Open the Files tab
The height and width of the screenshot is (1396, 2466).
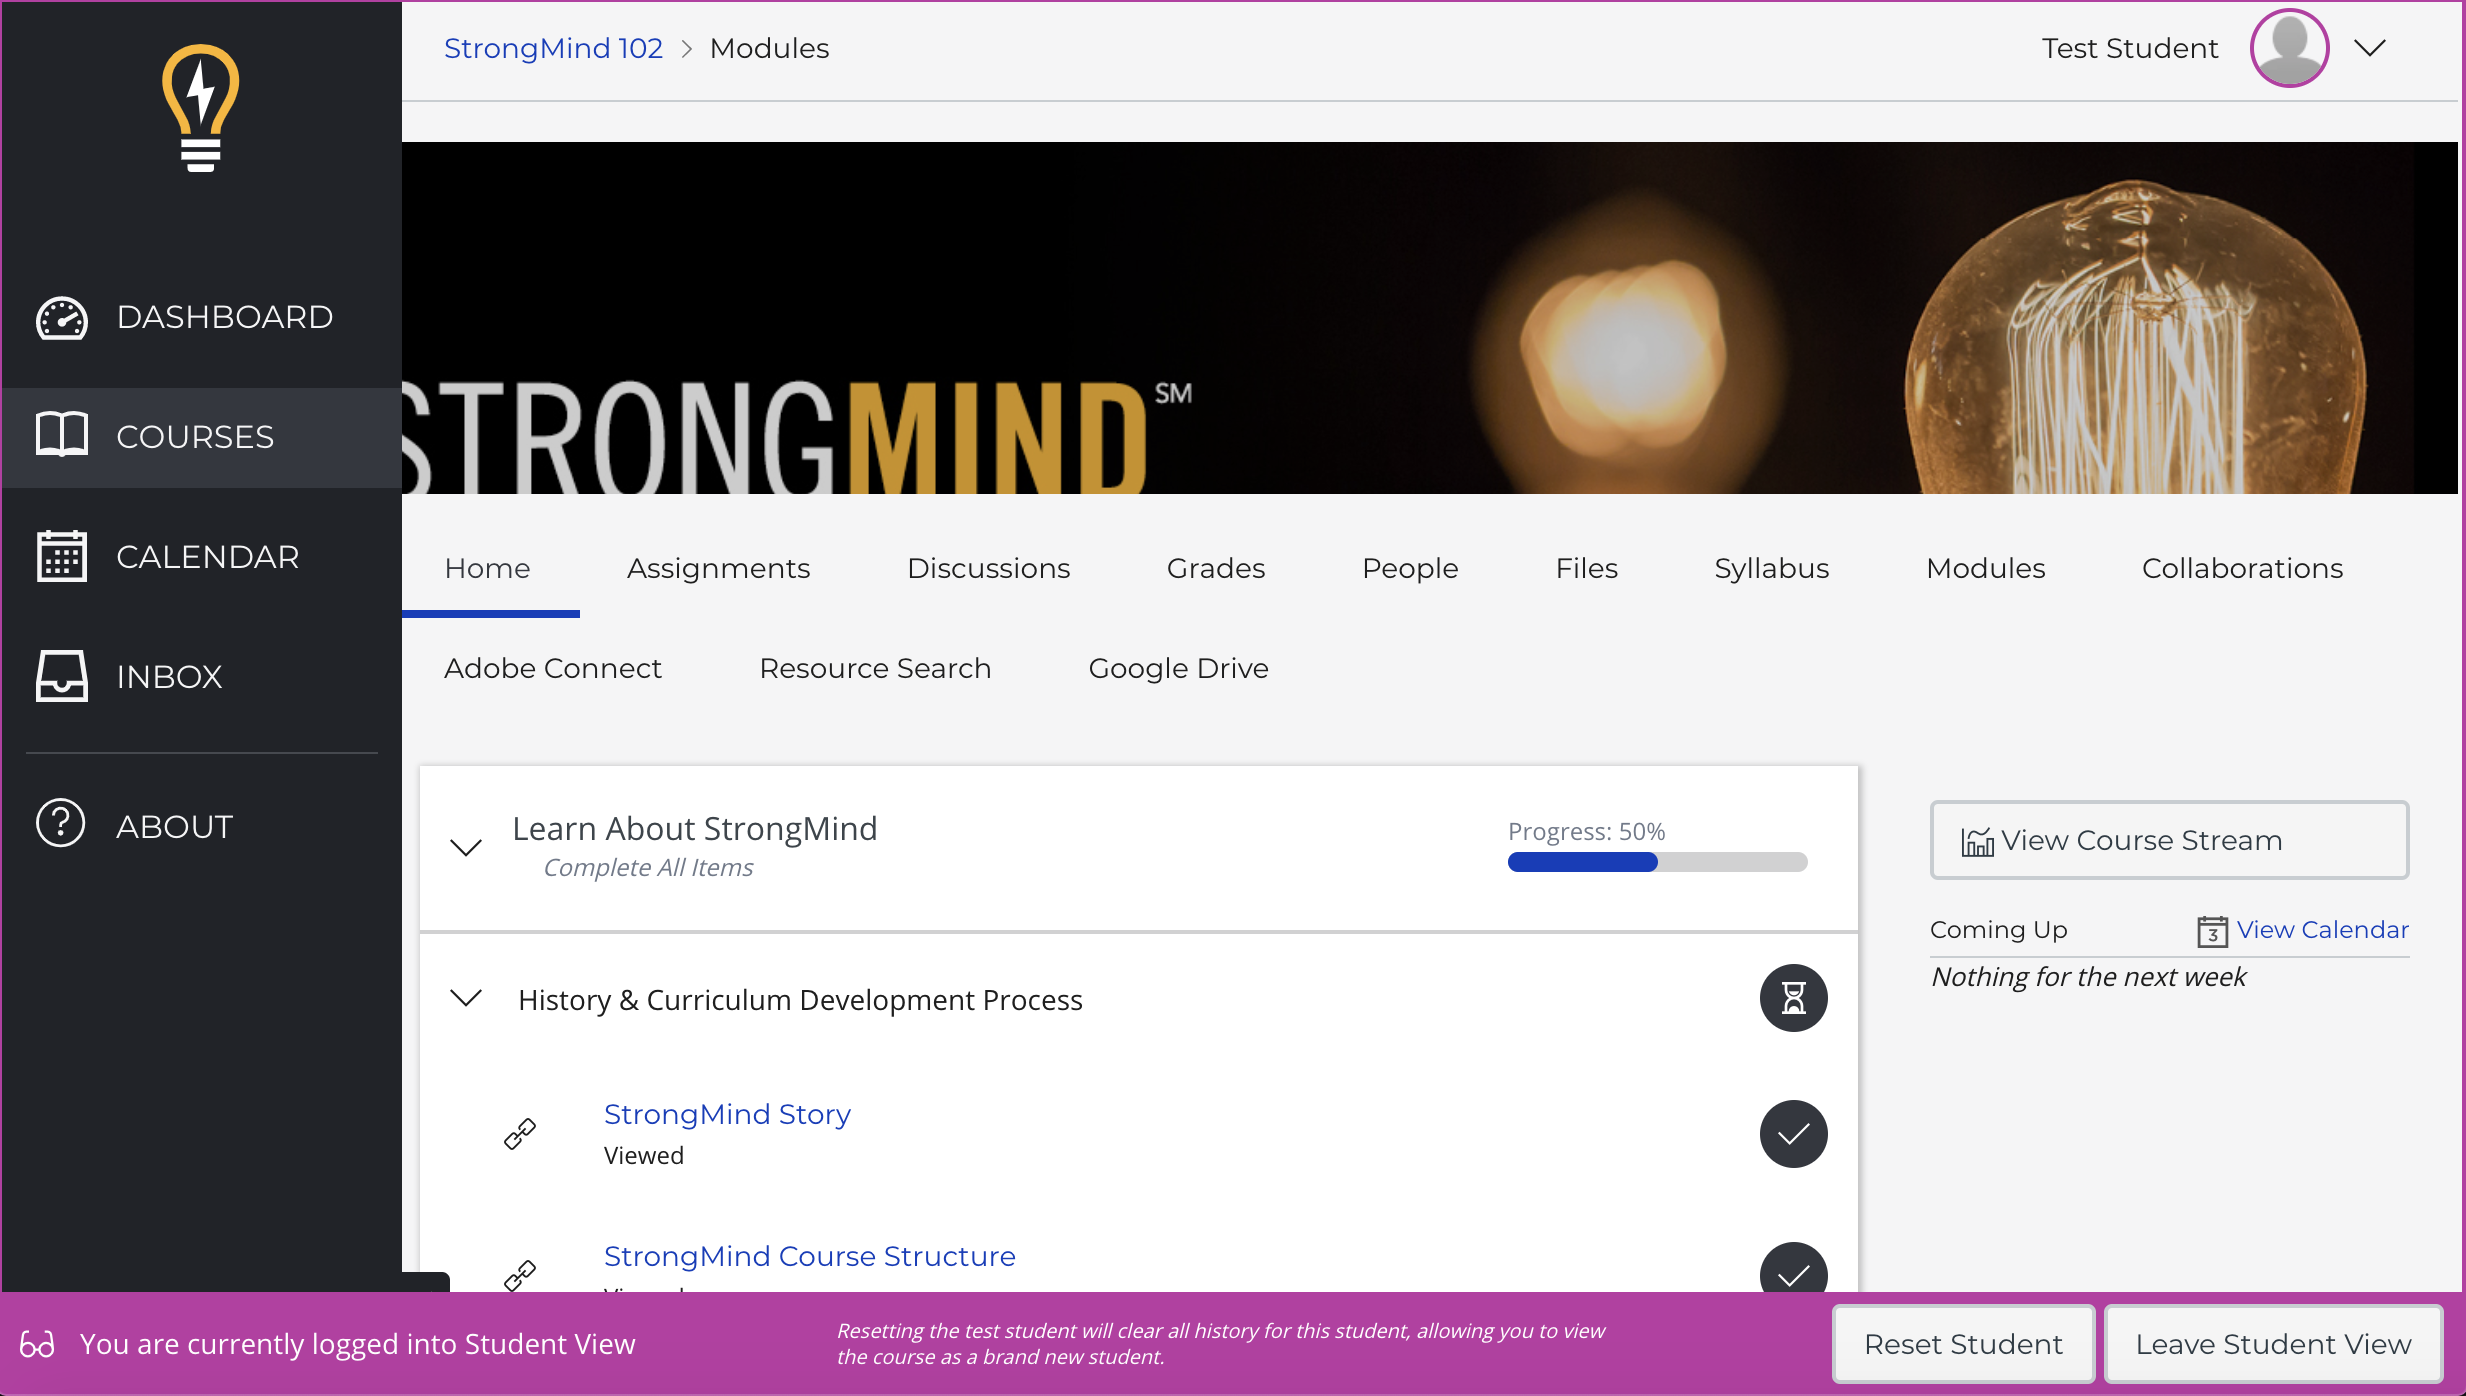click(x=1586, y=568)
